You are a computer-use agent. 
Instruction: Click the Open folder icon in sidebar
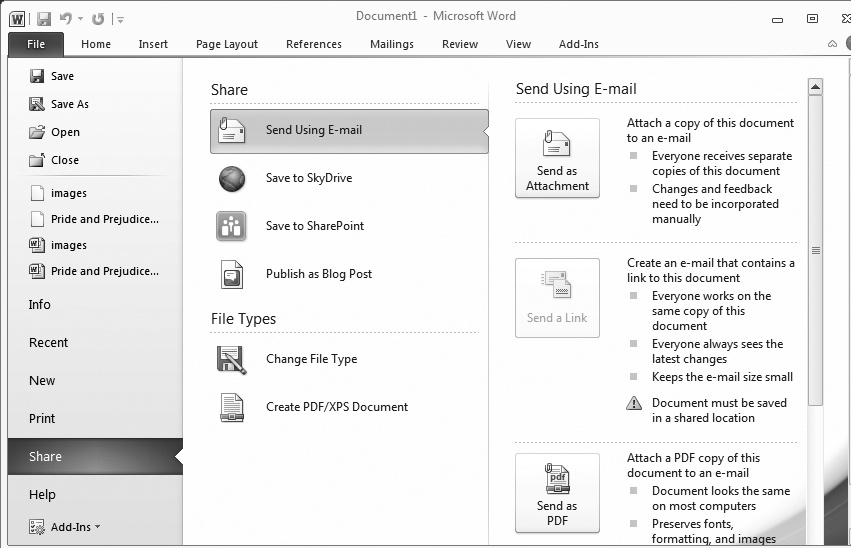pyautogui.click(x=37, y=132)
